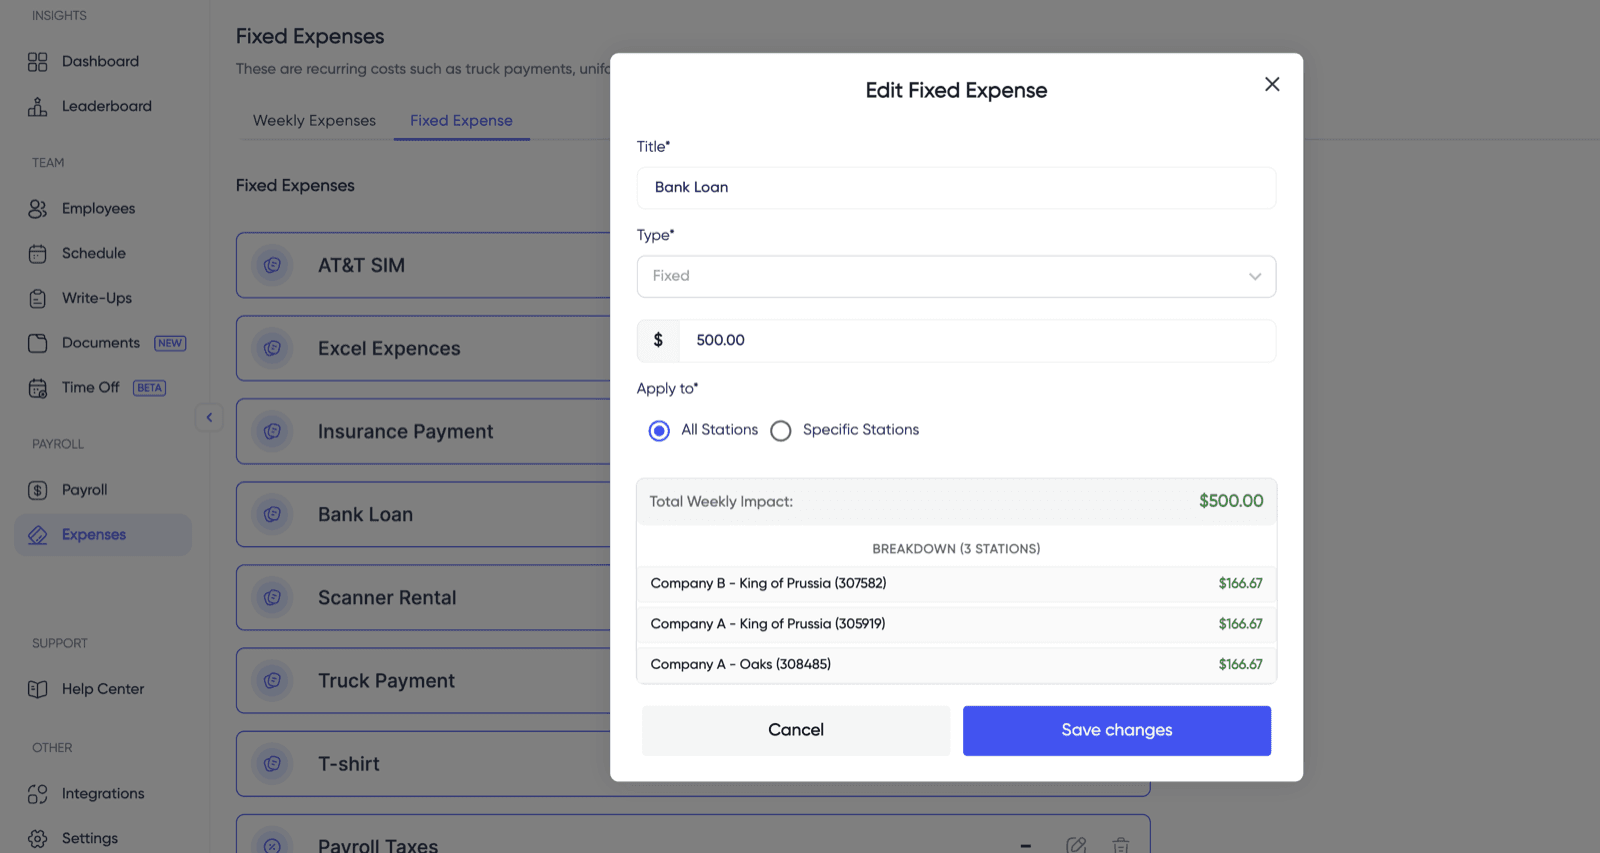Click the Leaderboard podium icon
Image resolution: width=1600 pixels, height=853 pixels.
tap(37, 107)
